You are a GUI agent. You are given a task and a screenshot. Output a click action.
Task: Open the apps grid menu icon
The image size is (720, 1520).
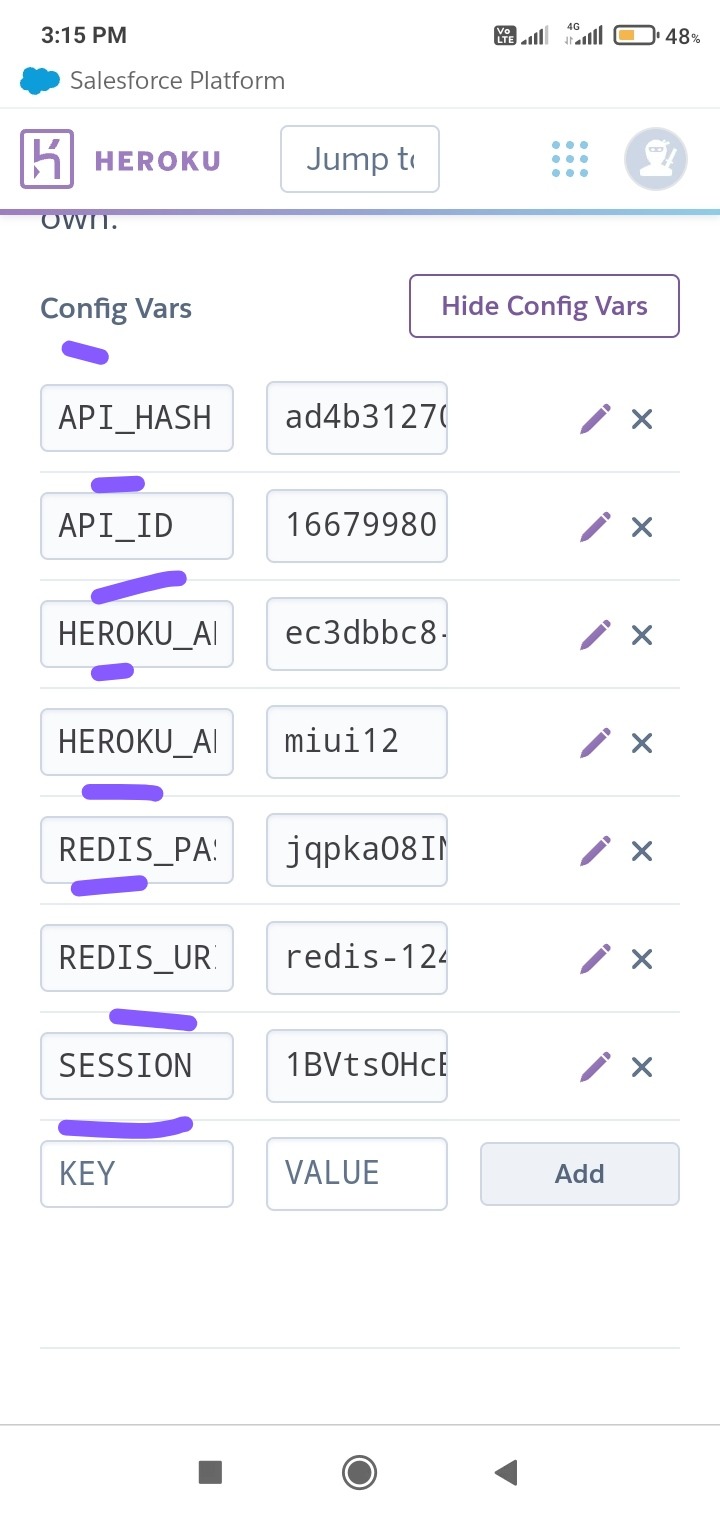570,159
